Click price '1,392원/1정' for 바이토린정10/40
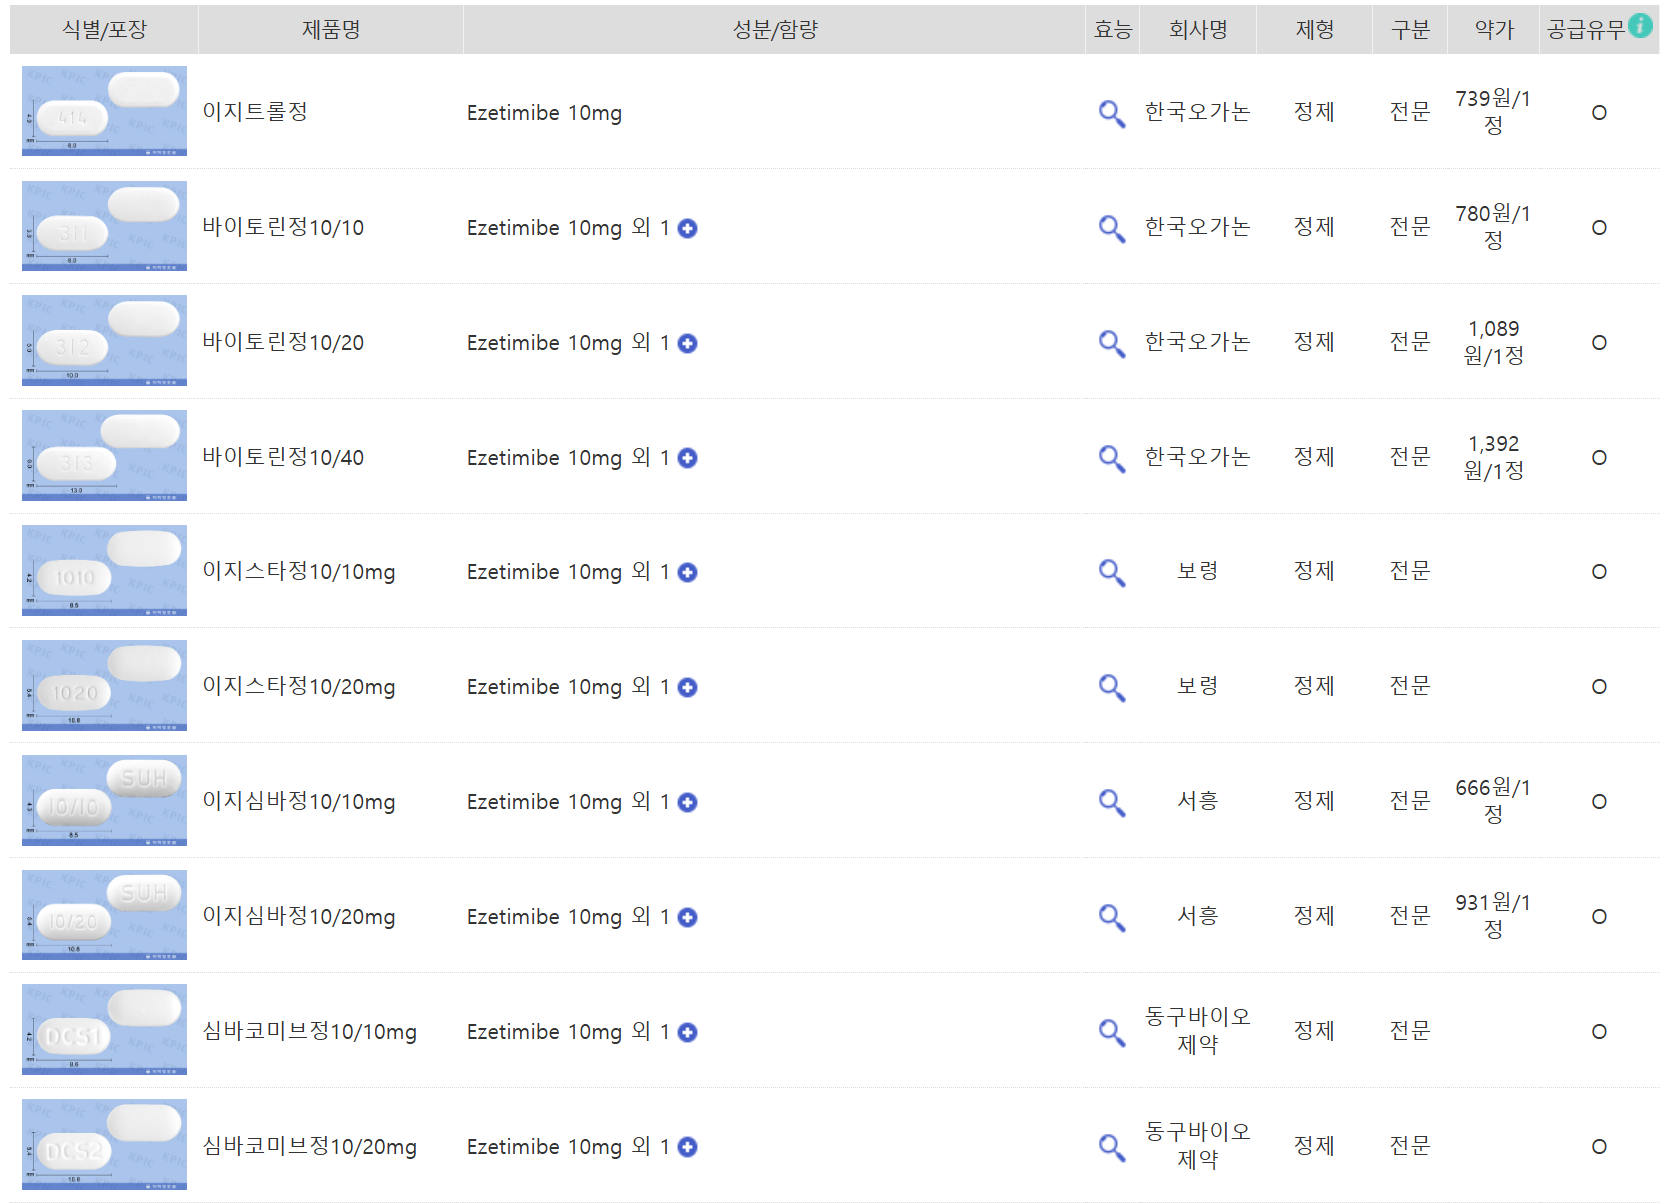The height and width of the screenshot is (1204, 1668). click(x=1493, y=457)
